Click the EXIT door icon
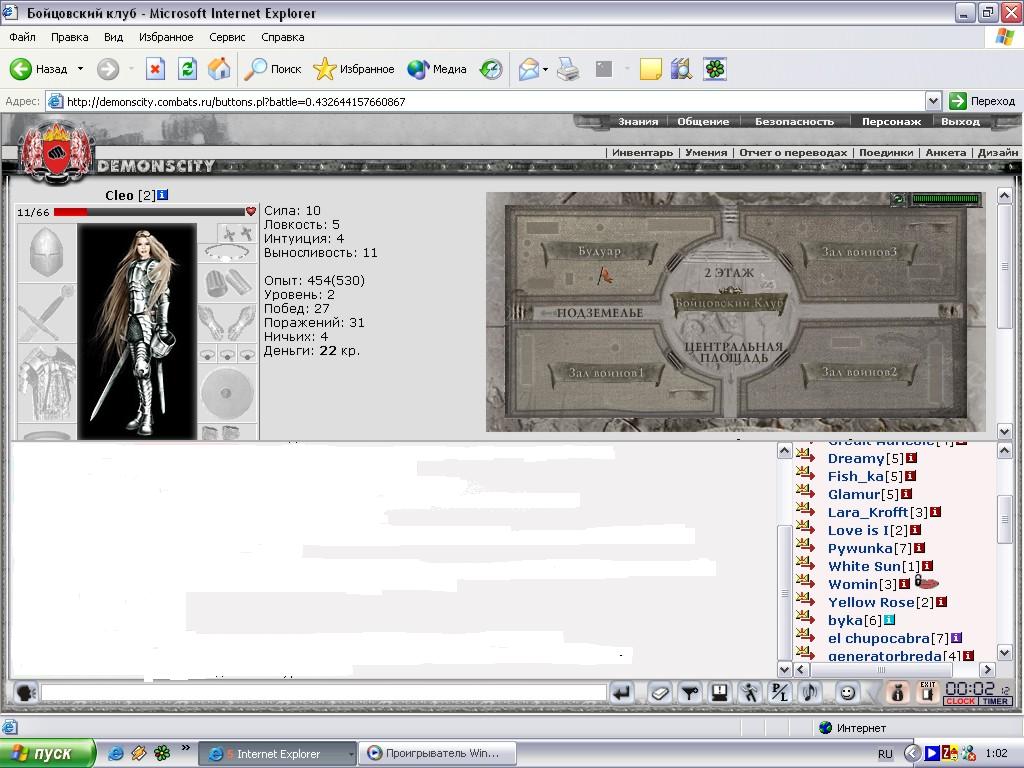1024x768 pixels. click(927, 692)
